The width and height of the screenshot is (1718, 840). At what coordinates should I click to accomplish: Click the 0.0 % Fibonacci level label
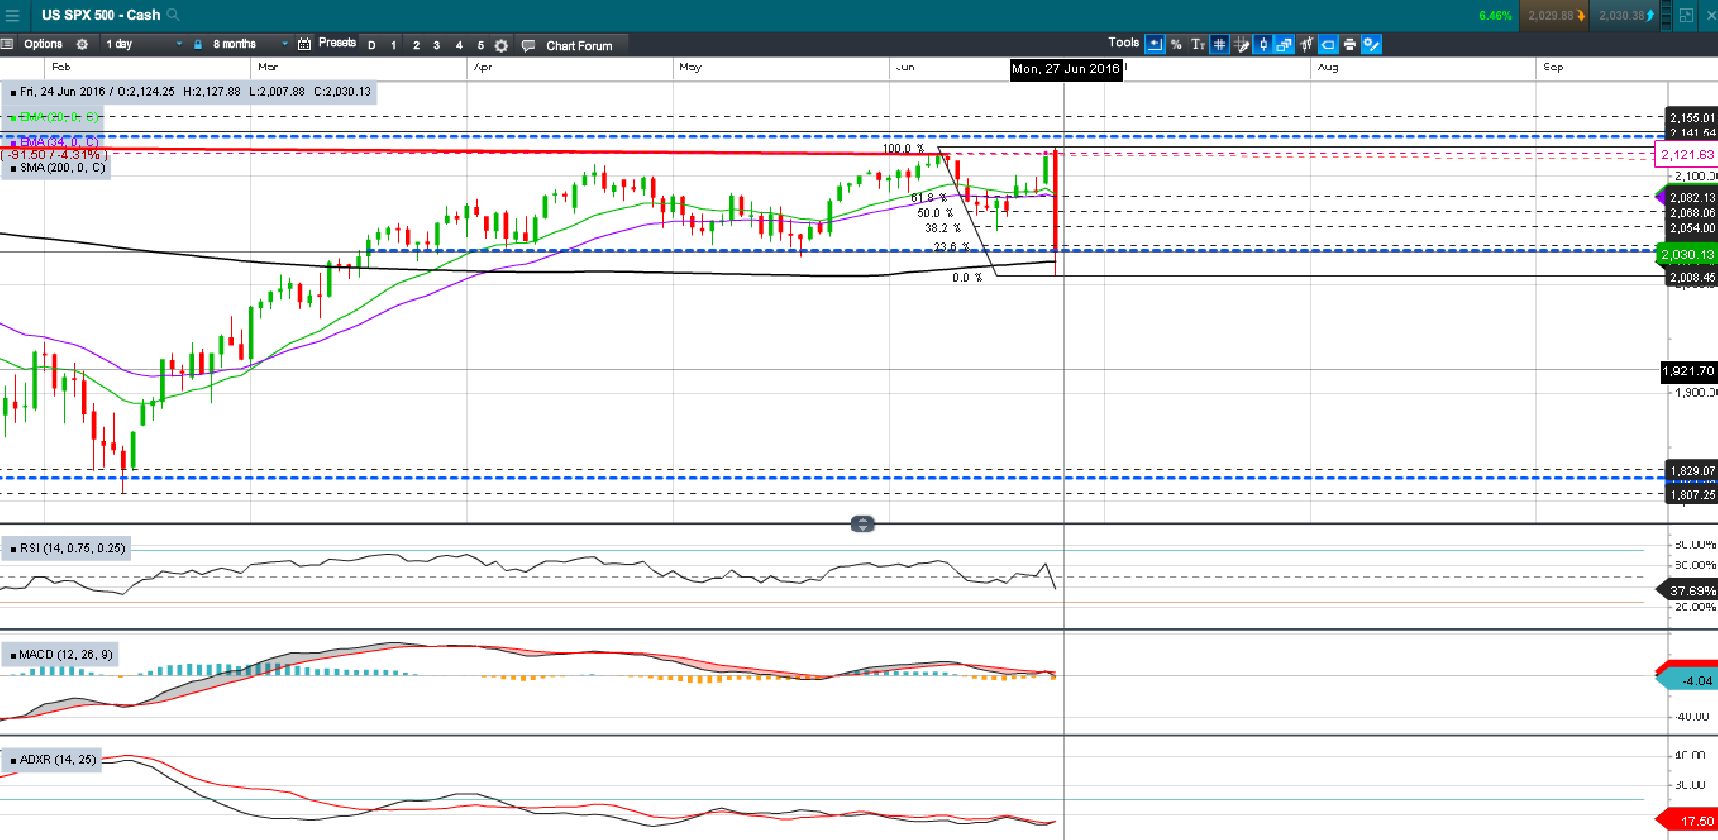[967, 278]
